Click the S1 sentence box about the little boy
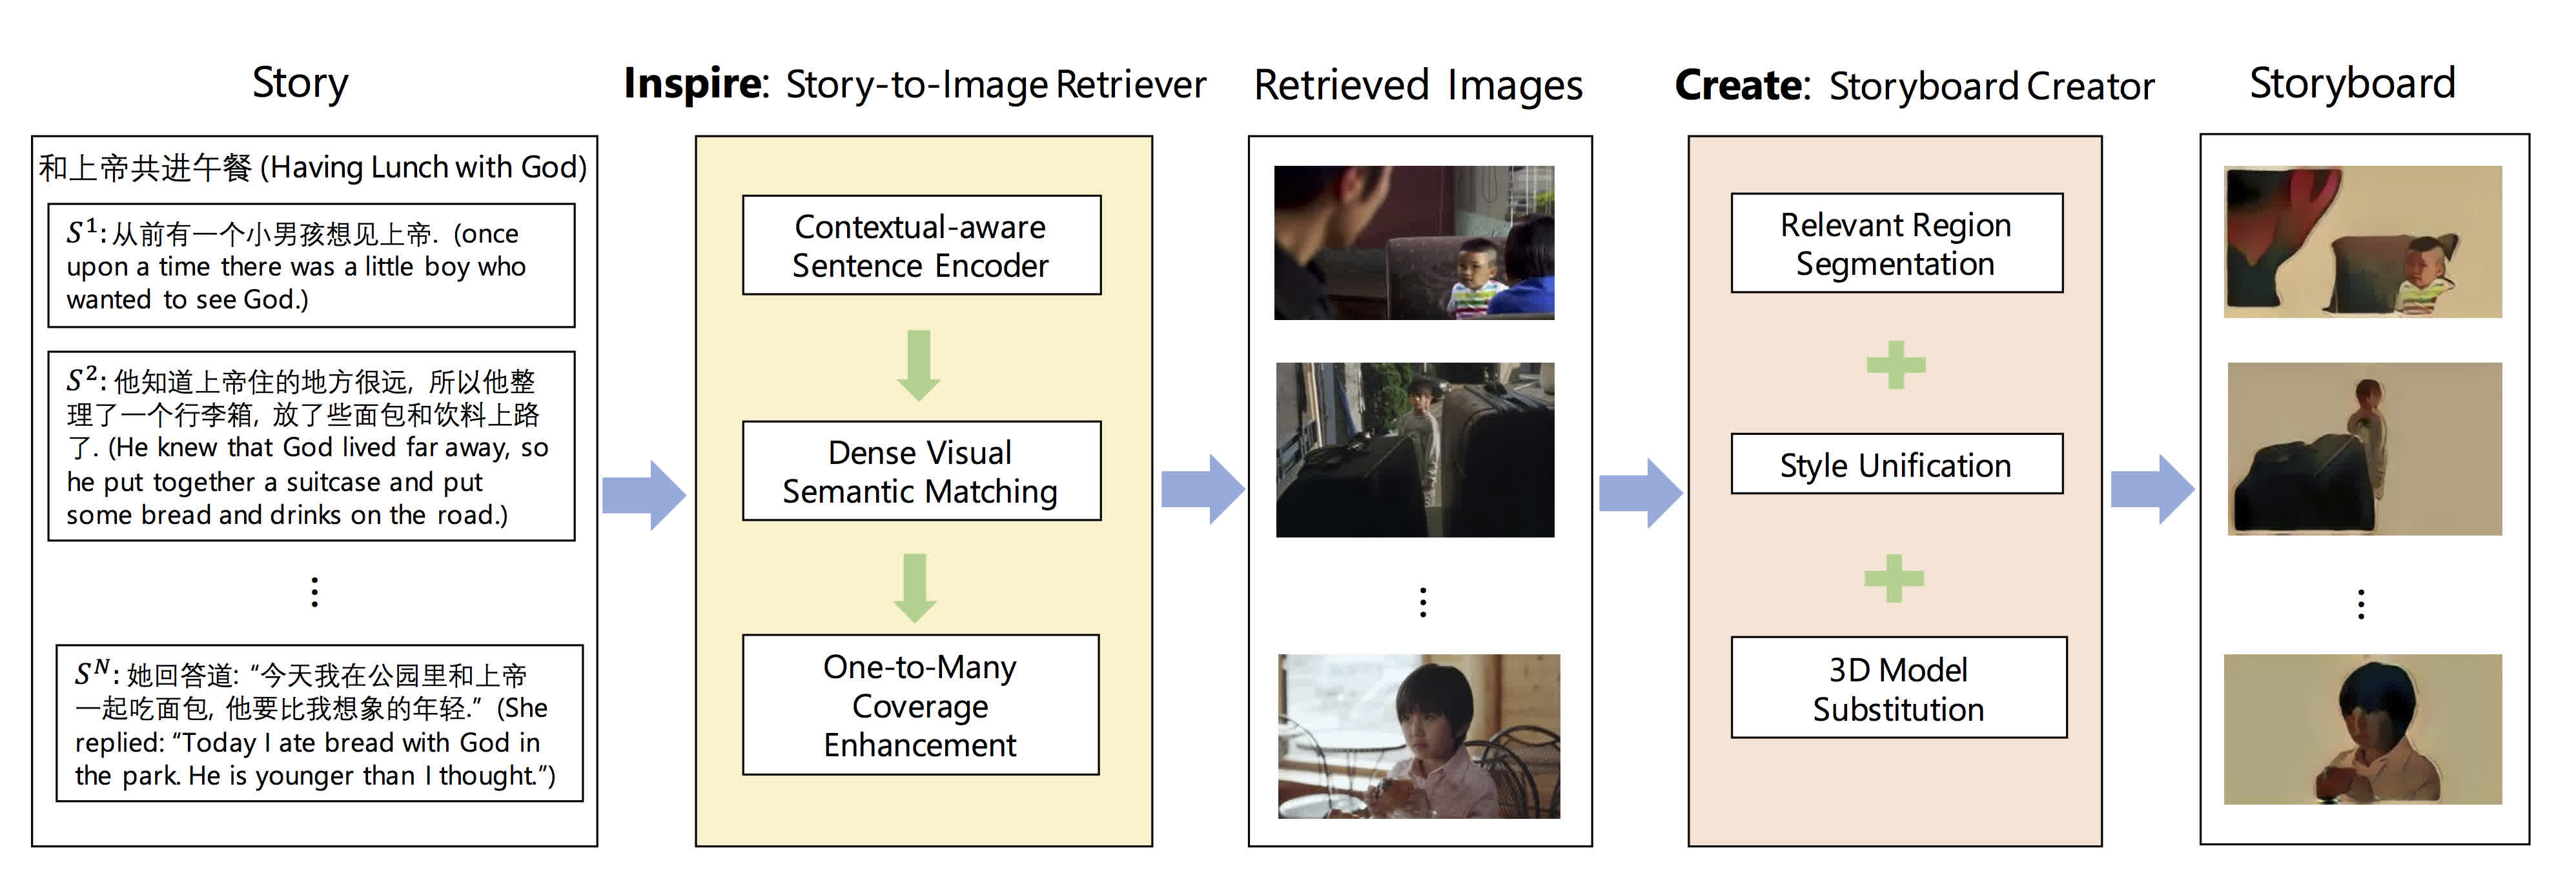This screenshot has width=2576, height=884. [x=311, y=266]
